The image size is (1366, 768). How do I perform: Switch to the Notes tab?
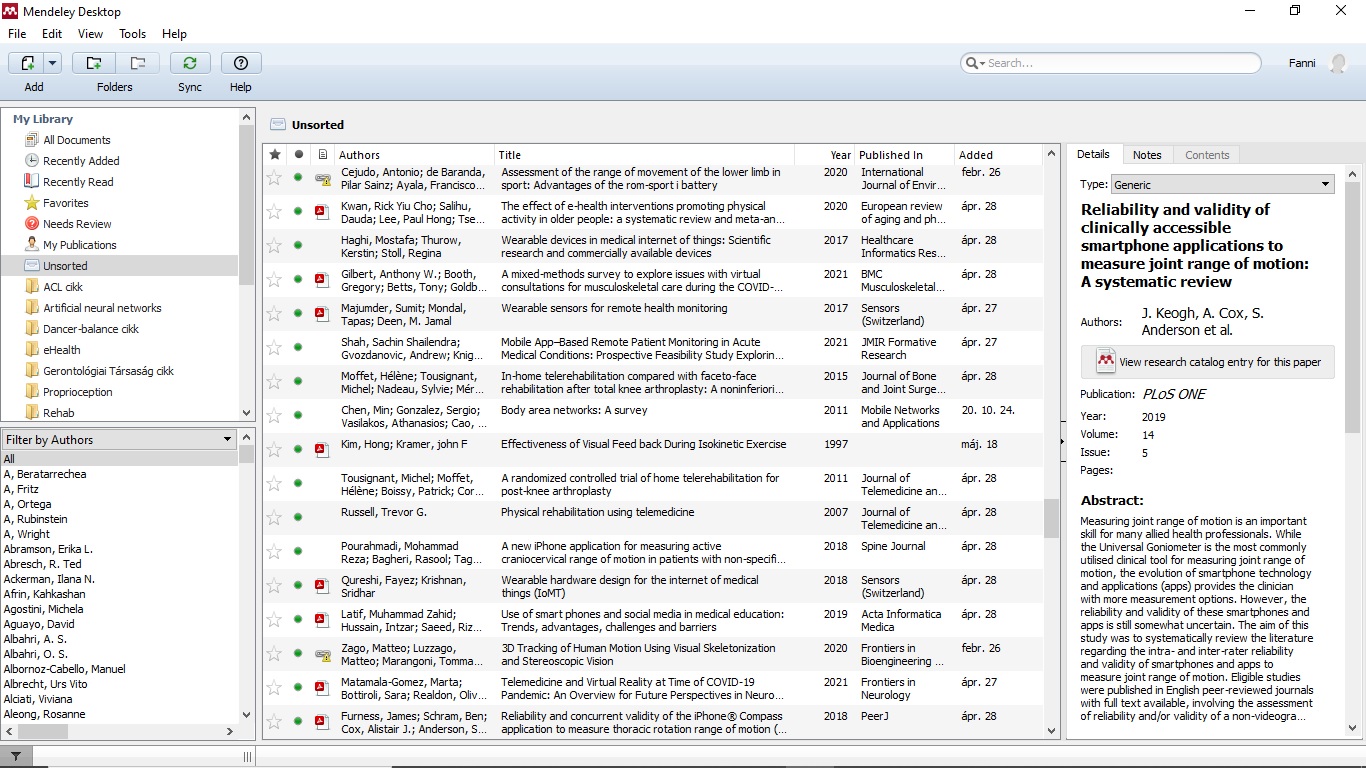[x=1147, y=155]
